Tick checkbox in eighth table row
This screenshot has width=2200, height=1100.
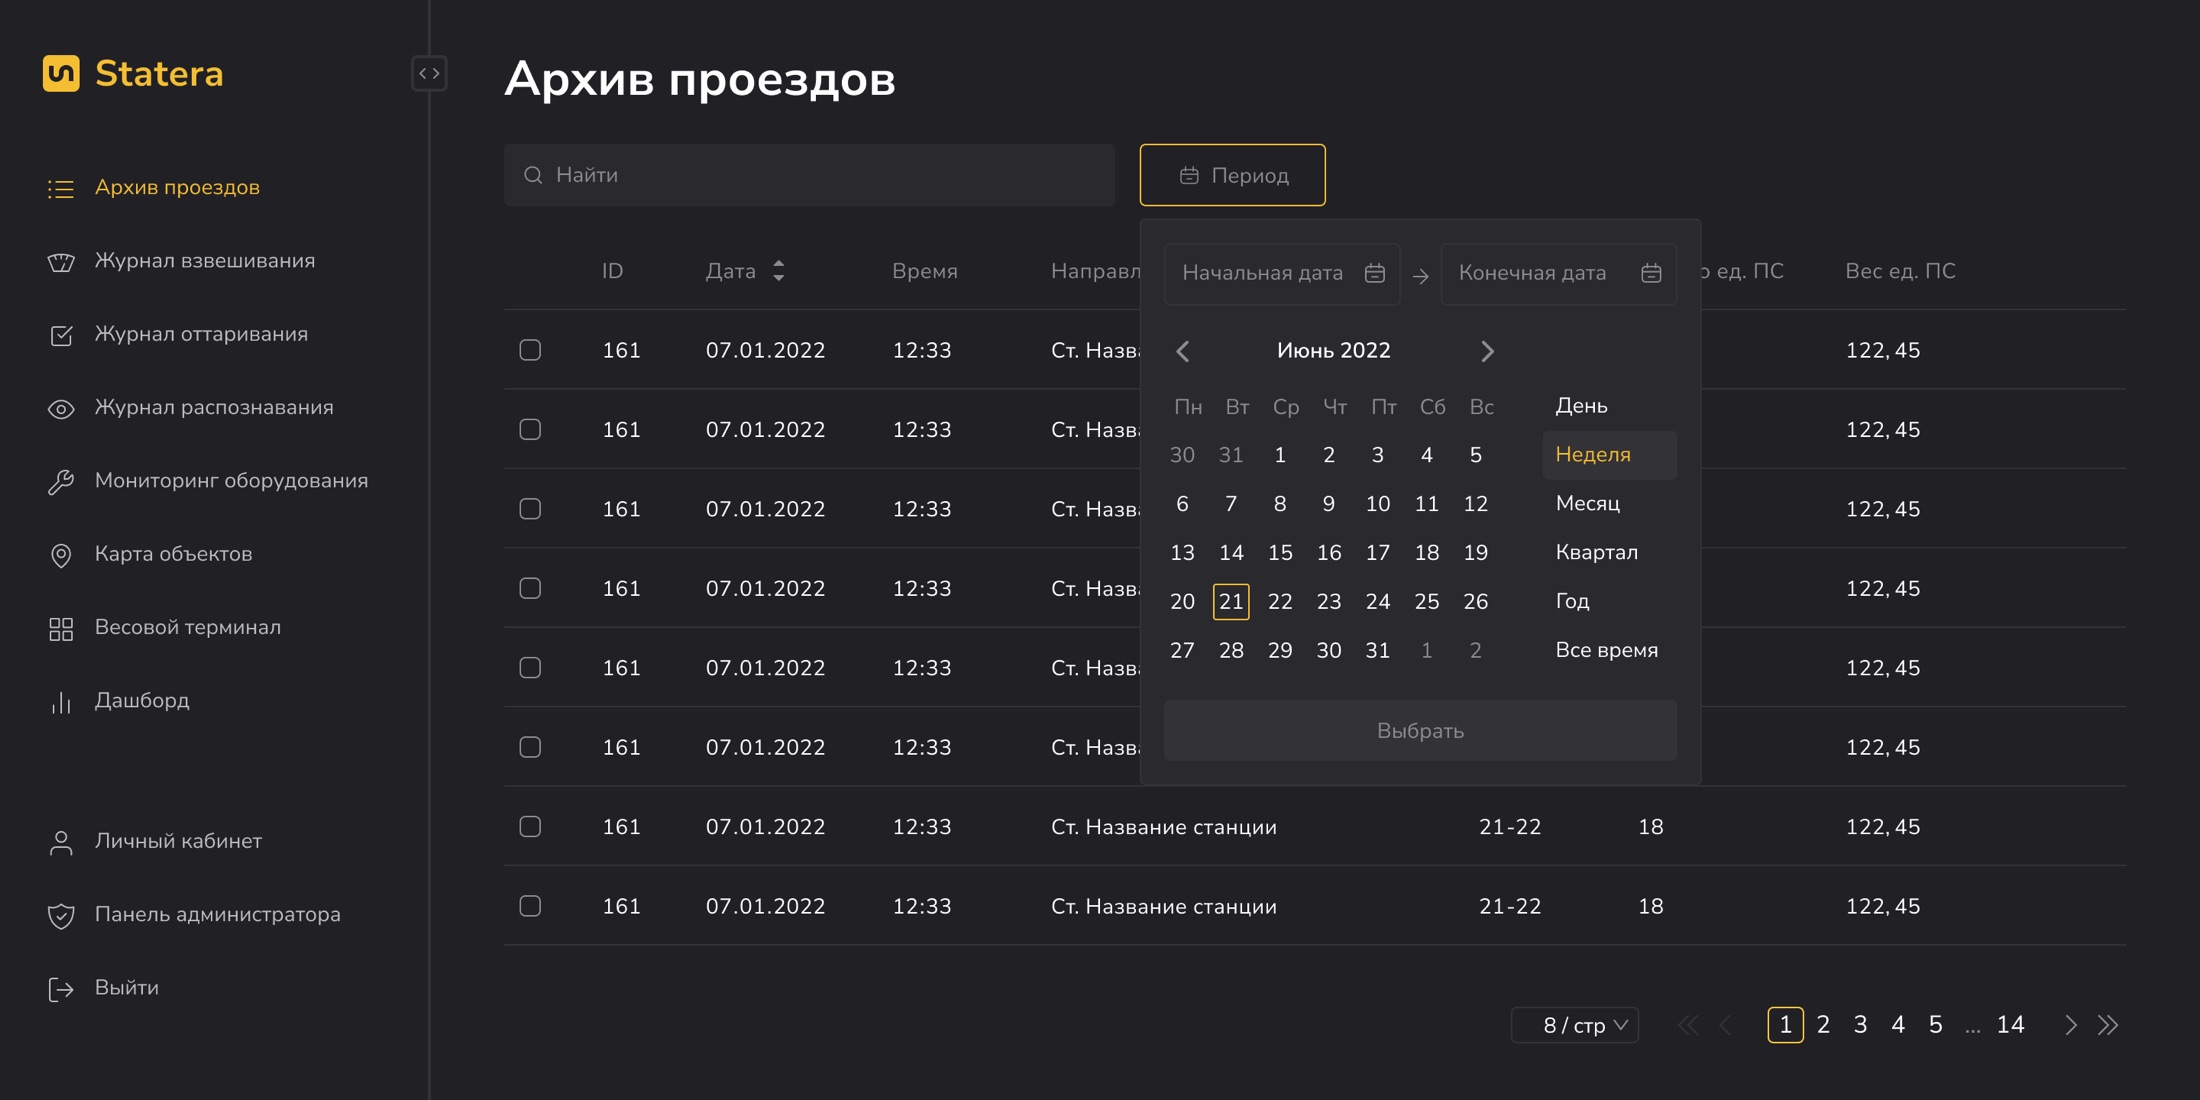tap(530, 906)
